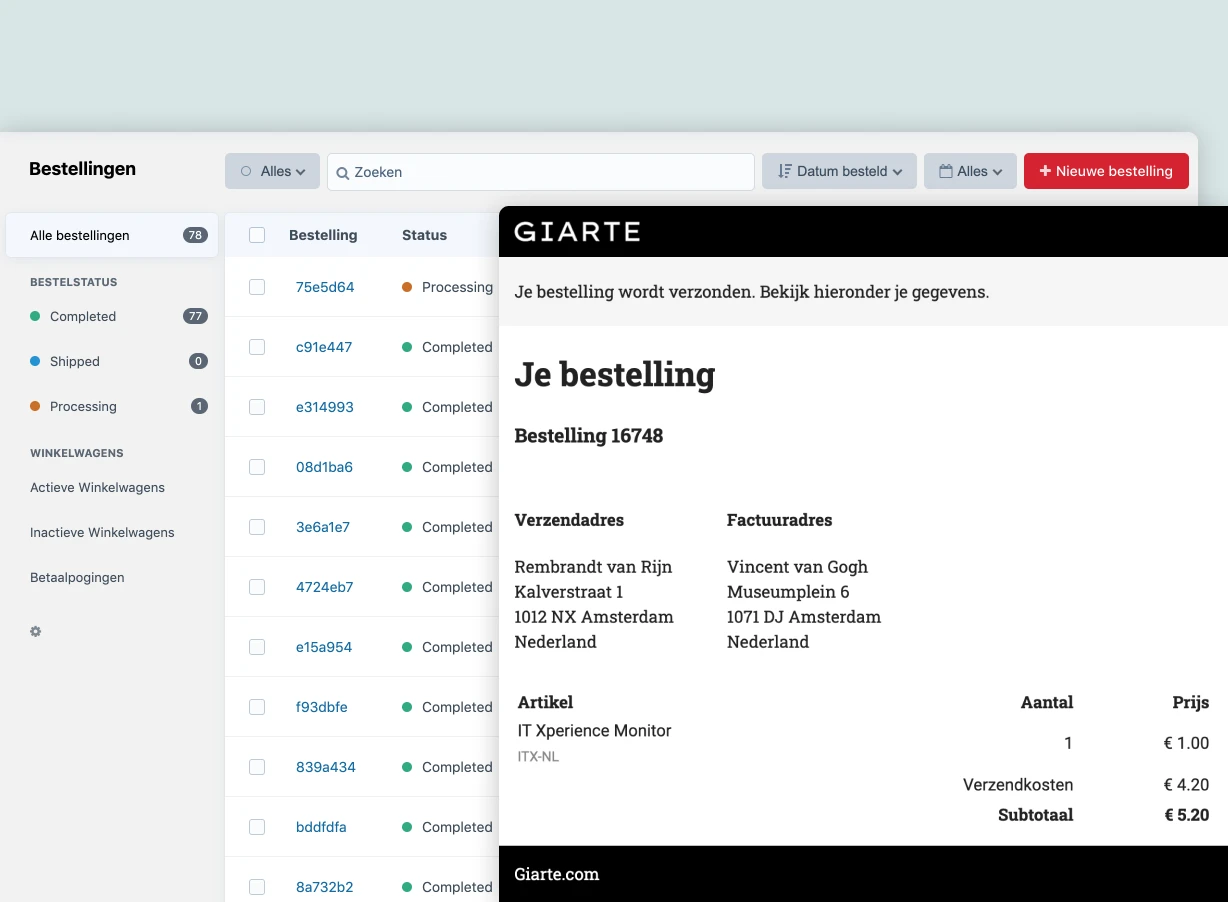This screenshot has height=902, width=1228.
Task: Check the box for order bddfdfa
Action: click(257, 827)
